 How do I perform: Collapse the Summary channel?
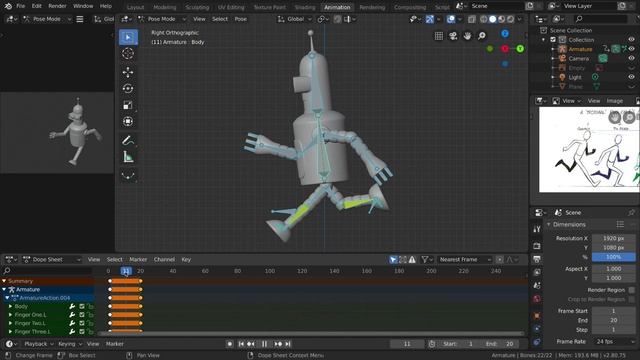(x=4, y=281)
